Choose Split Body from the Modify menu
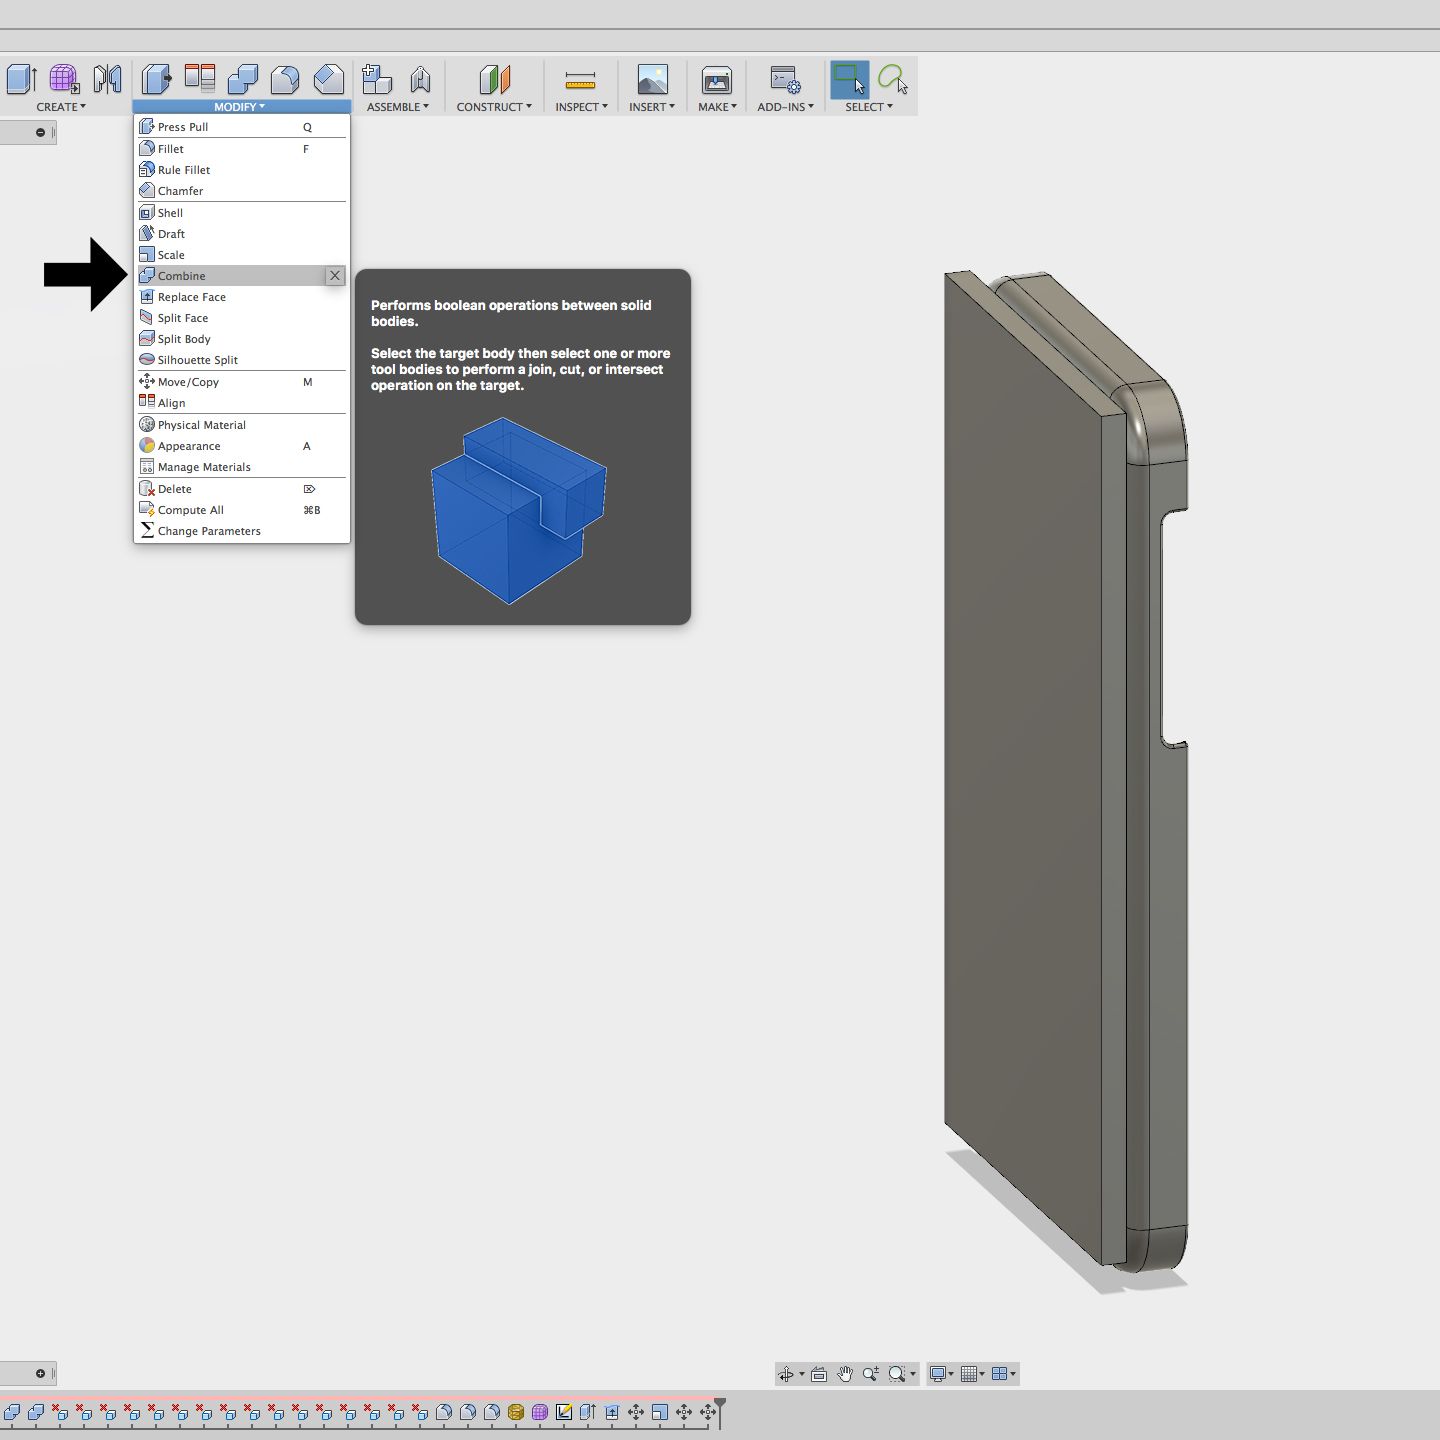The height and width of the screenshot is (1440, 1440). click(x=184, y=339)
